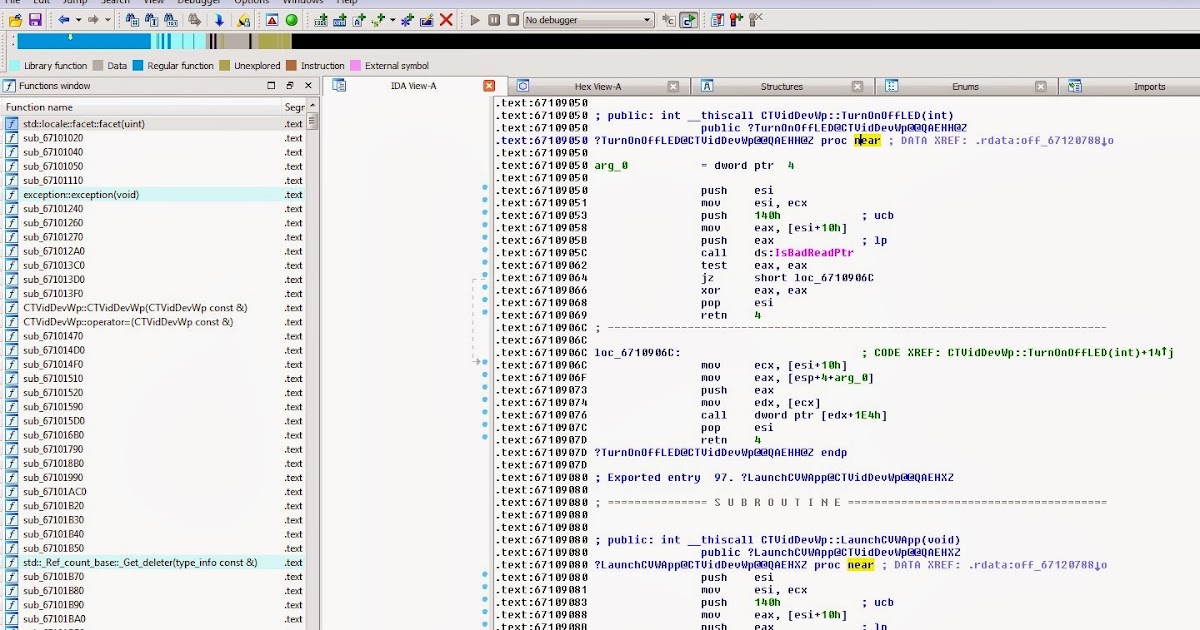Switch to the IDA View-A tab

(x=413, y=86)
